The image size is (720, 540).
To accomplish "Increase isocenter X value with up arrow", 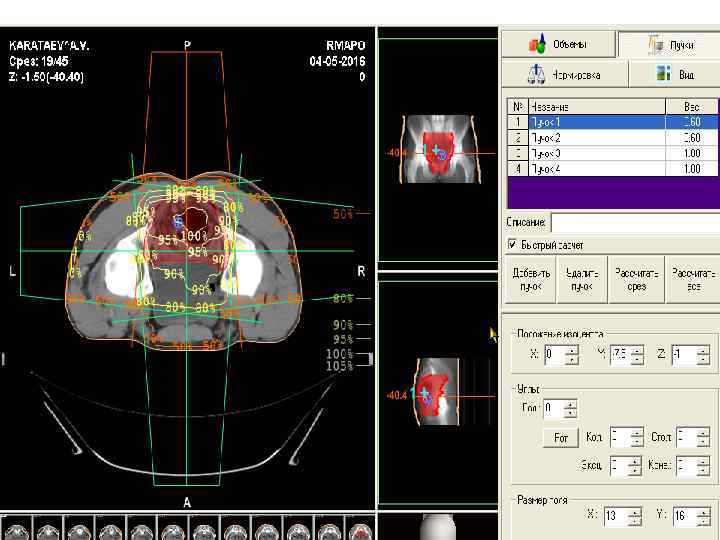I will click(x=572, y=351).
